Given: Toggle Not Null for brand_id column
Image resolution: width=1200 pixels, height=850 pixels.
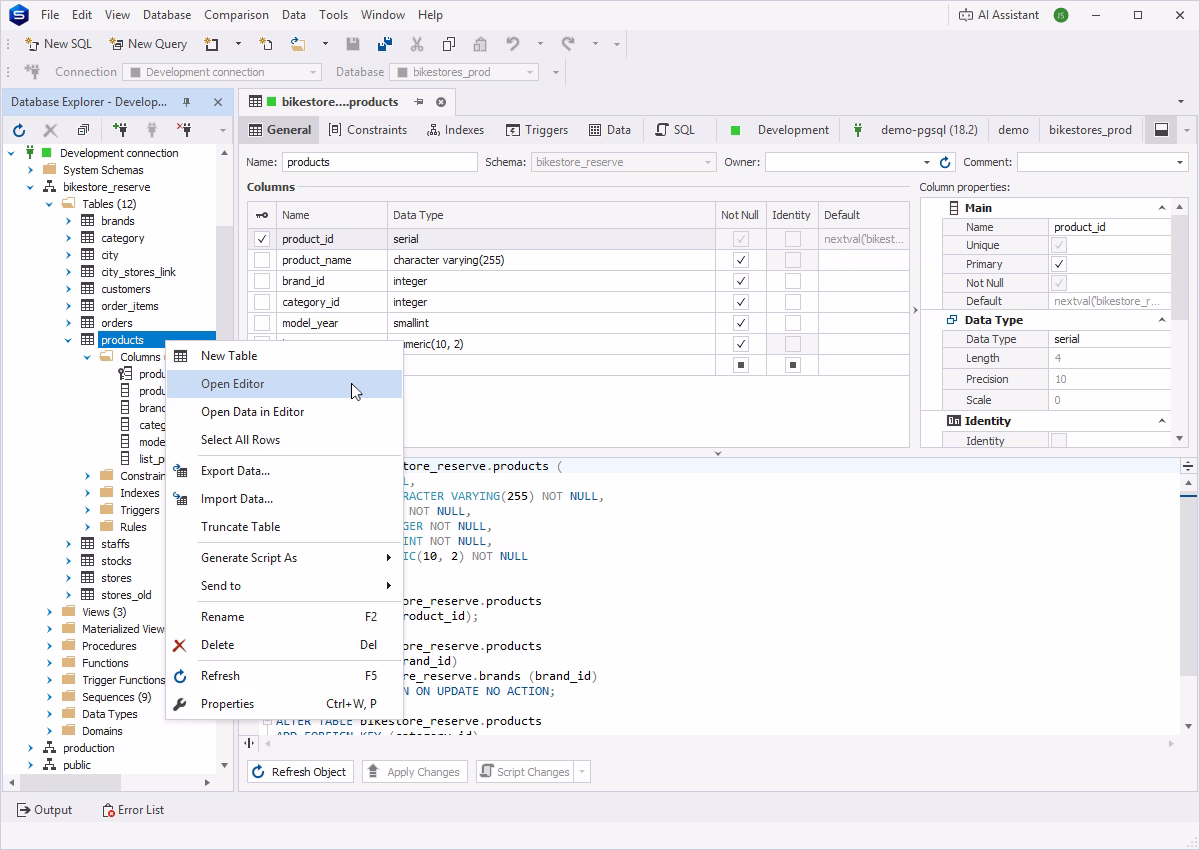Looking at the screenshot, I should 740,281.
